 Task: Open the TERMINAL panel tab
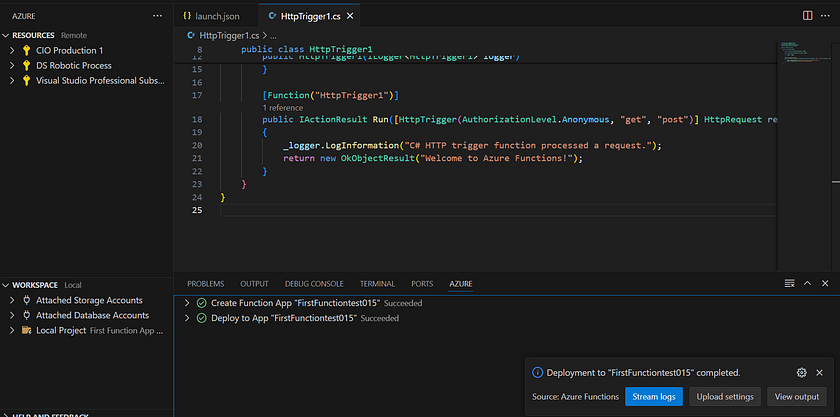coord(377,284)
